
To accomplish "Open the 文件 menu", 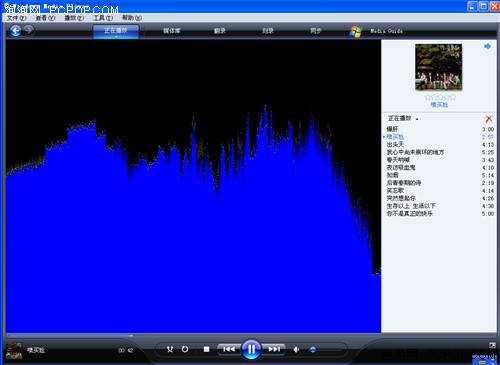I will (17, 18).
